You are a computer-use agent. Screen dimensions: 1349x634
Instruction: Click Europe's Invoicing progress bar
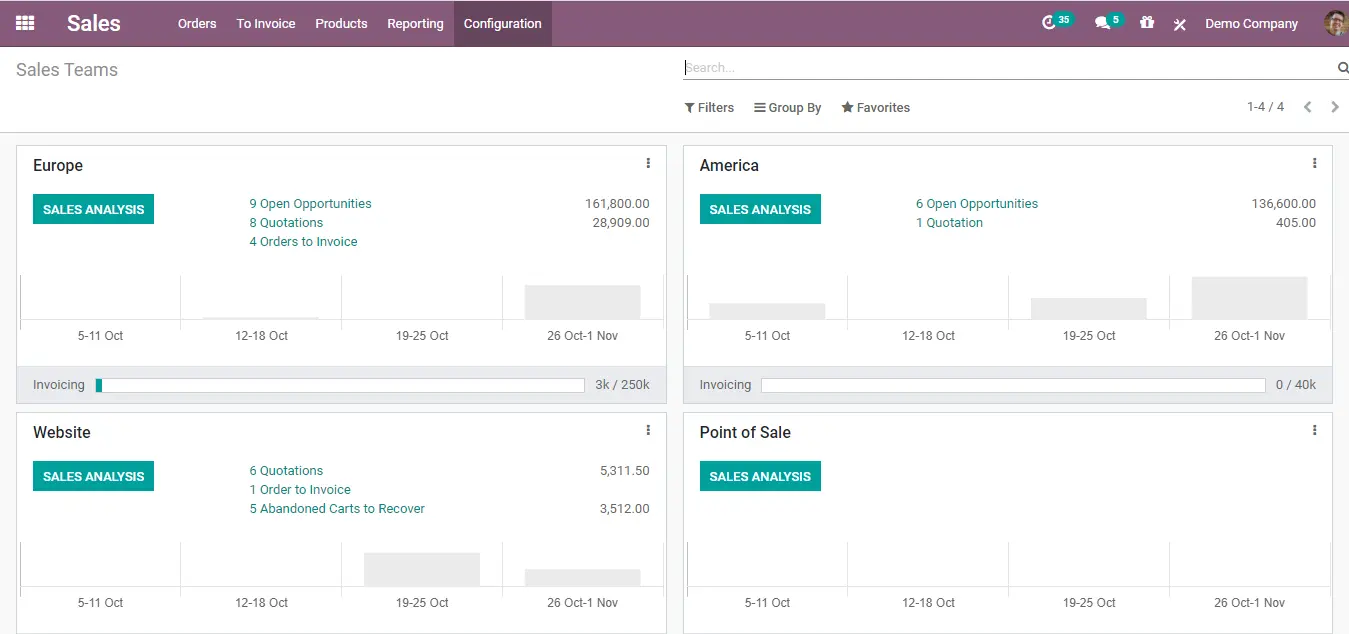tap(340, 384)
